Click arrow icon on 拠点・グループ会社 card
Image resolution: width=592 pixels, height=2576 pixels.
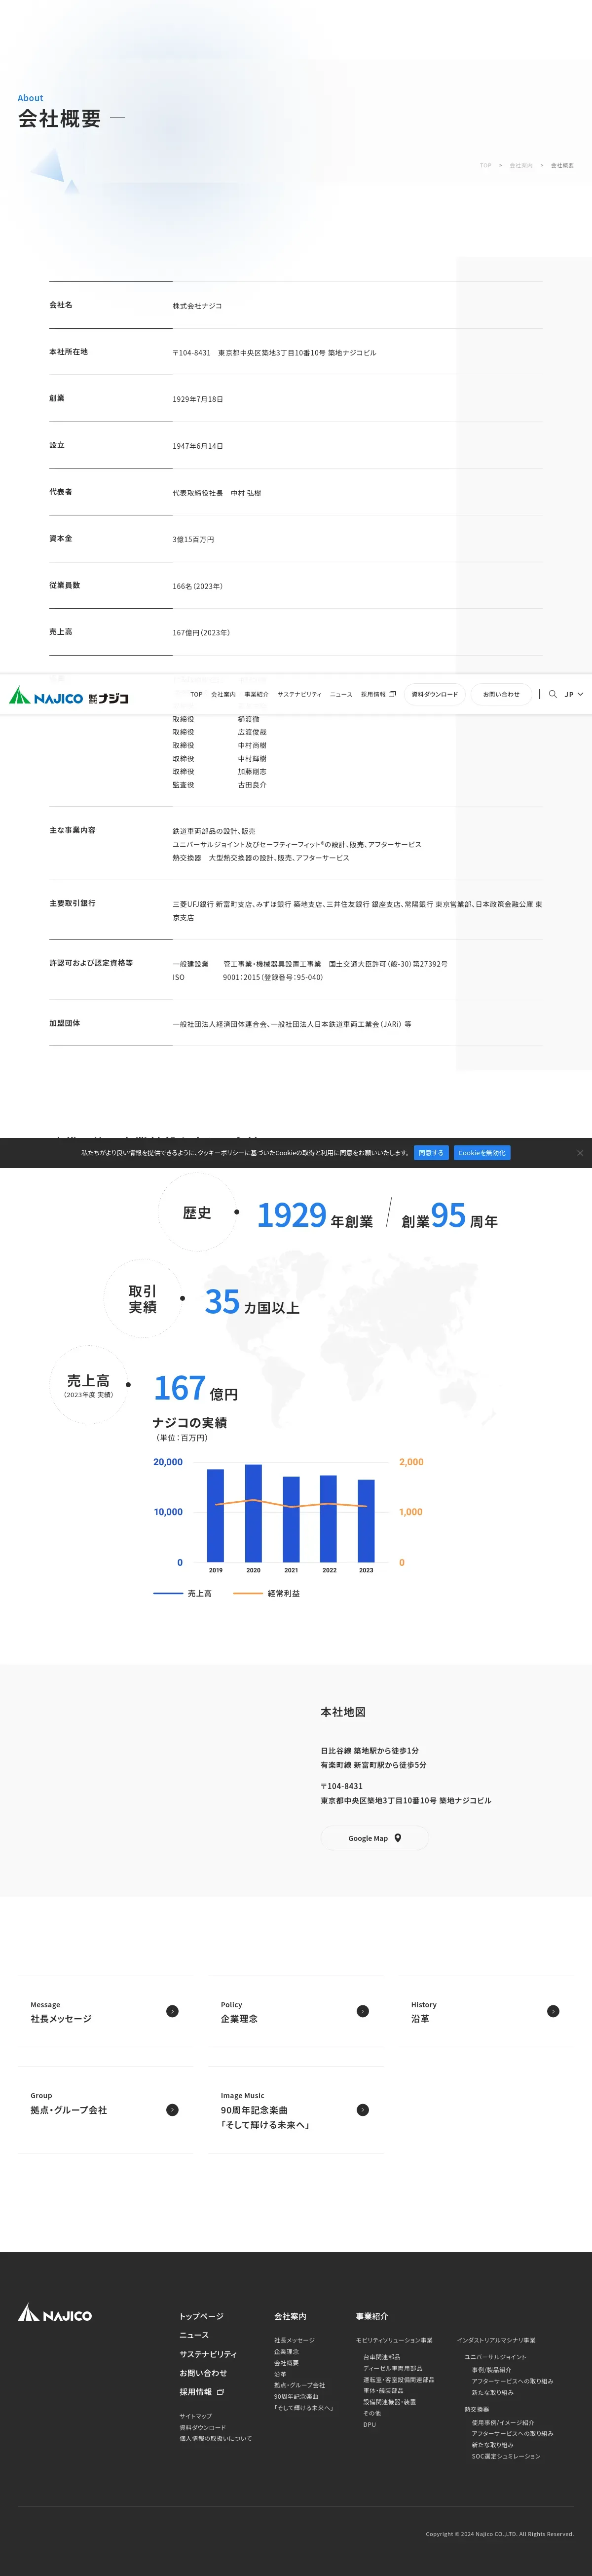tap(172, 2110)
